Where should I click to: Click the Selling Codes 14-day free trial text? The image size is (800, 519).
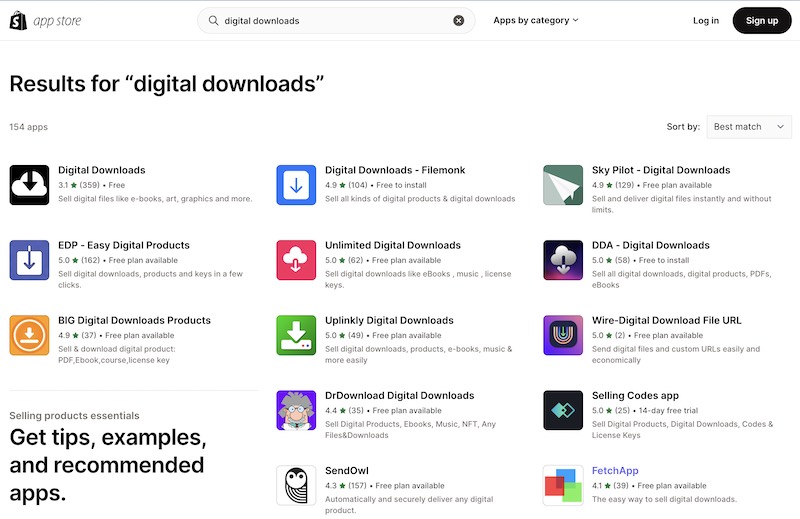pyautogui.click(x=668, y=410)
